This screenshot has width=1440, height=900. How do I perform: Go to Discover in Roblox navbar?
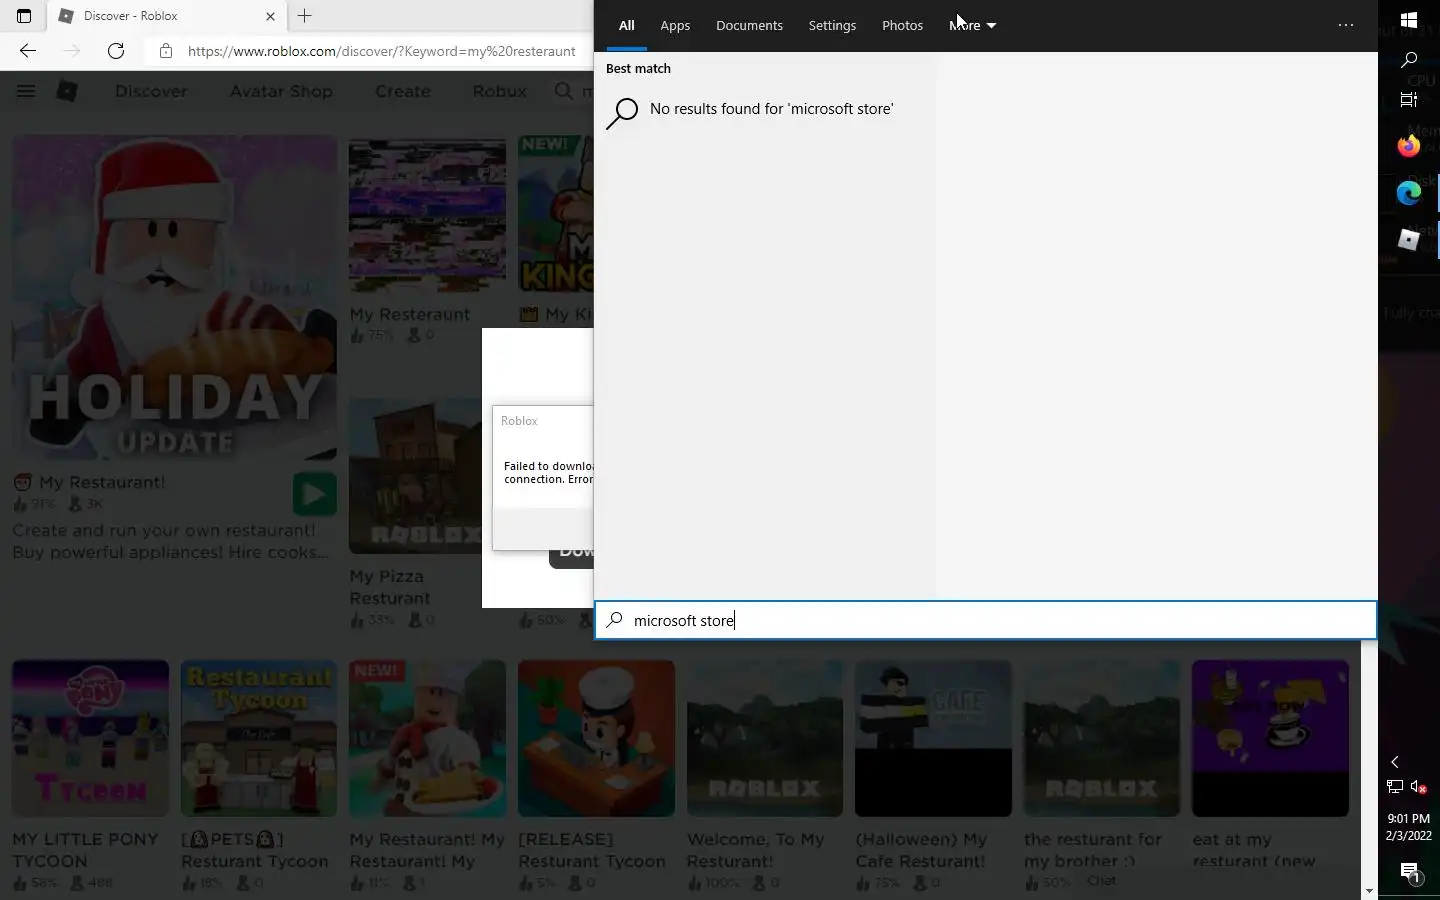[151, 91]
